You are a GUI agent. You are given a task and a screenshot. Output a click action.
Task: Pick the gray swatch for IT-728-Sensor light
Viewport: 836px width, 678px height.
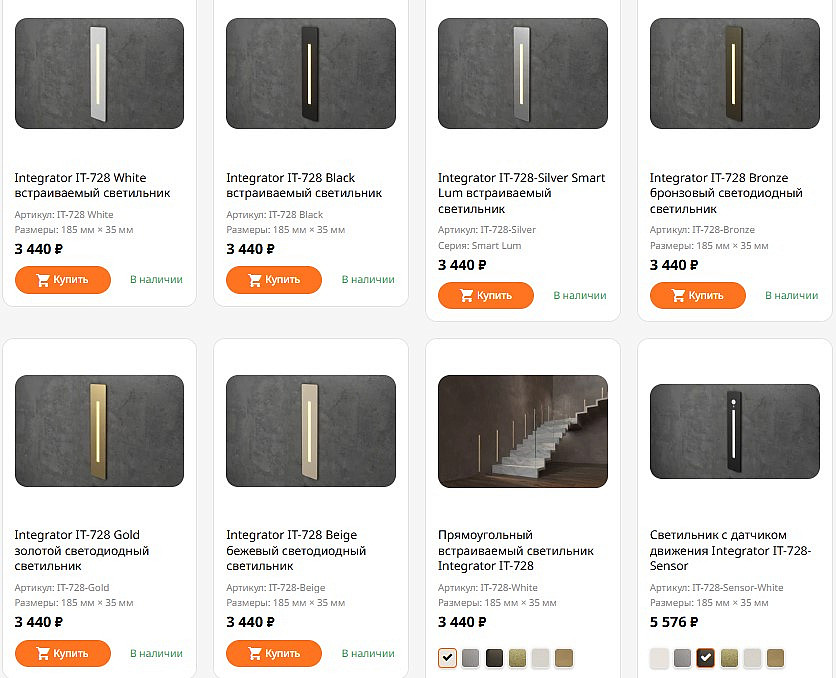click(682, 658)
